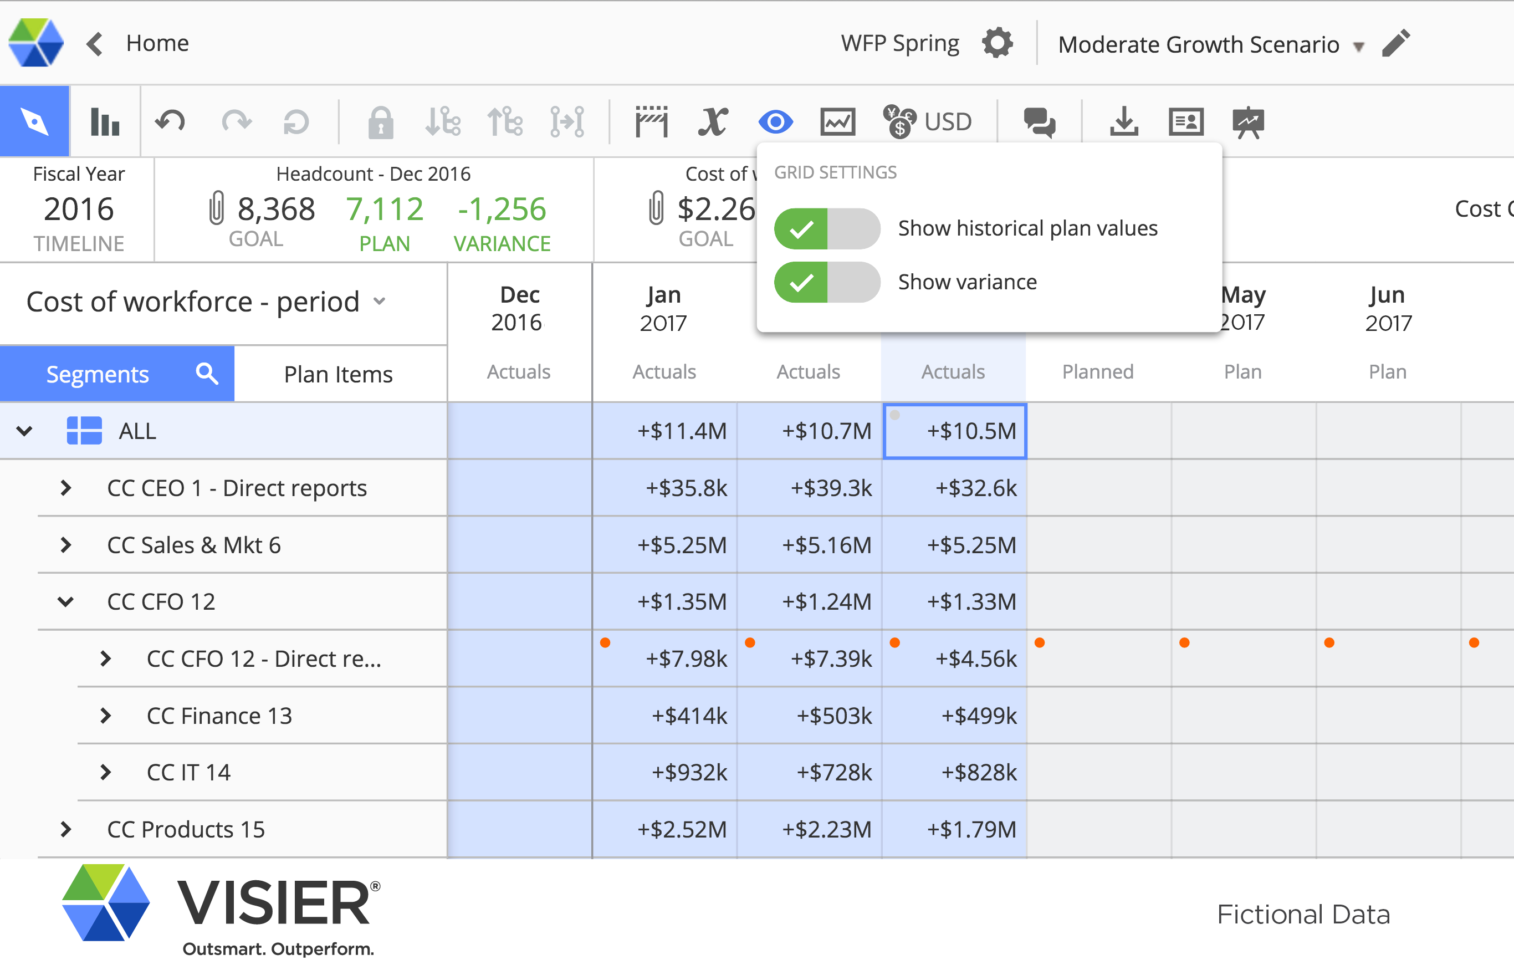Select the bar chart view icon
The height and width of the screenshot is (970, 1514).
point(104,120)
